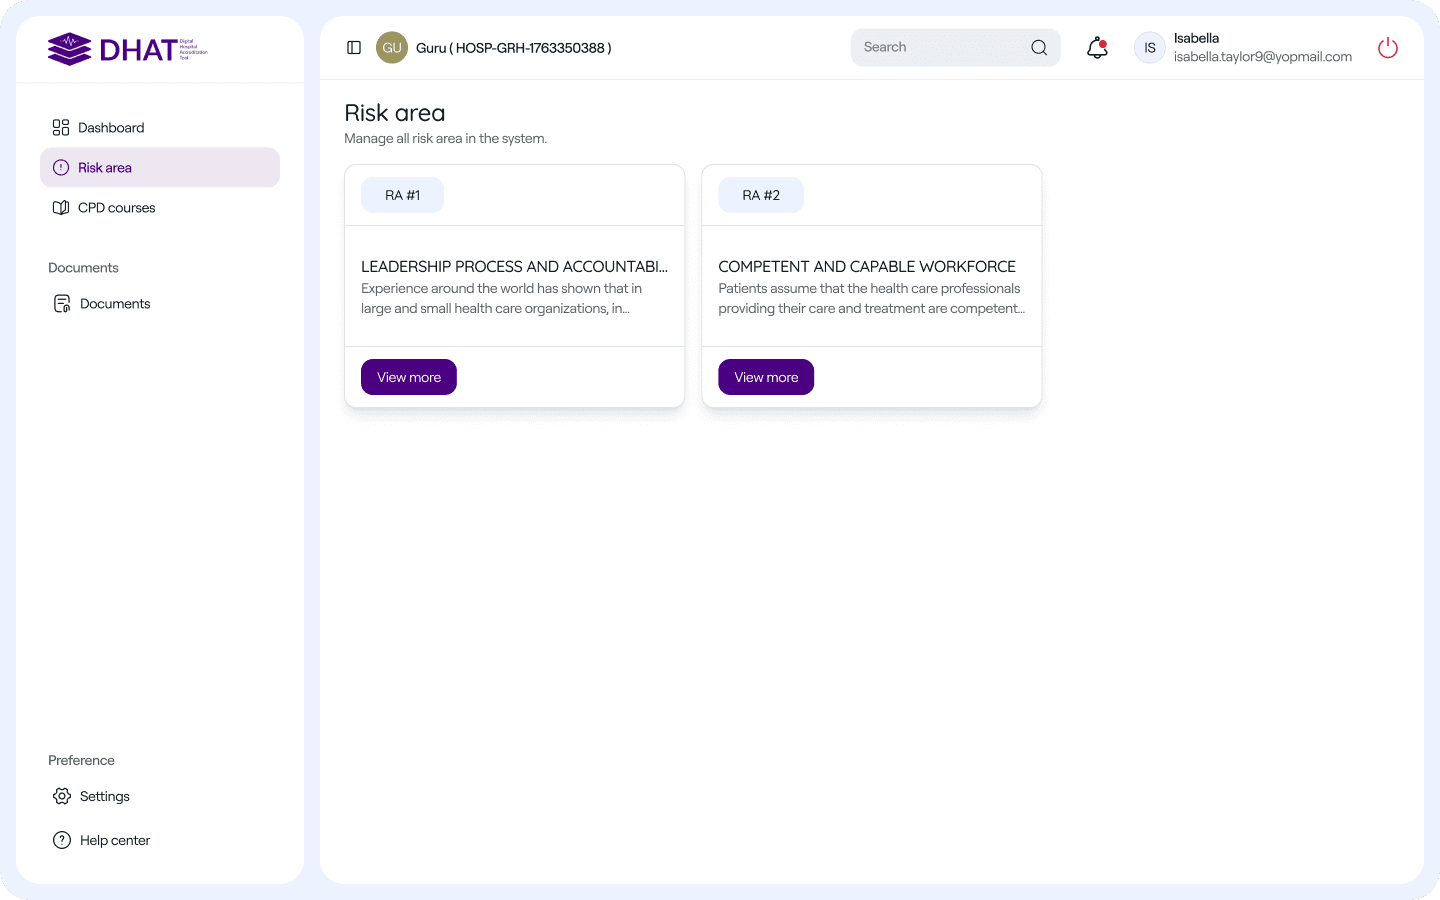The width and height of the screenshot is (1440, 900).
Task: Click the Documents file icon
Action: point(62,304)
